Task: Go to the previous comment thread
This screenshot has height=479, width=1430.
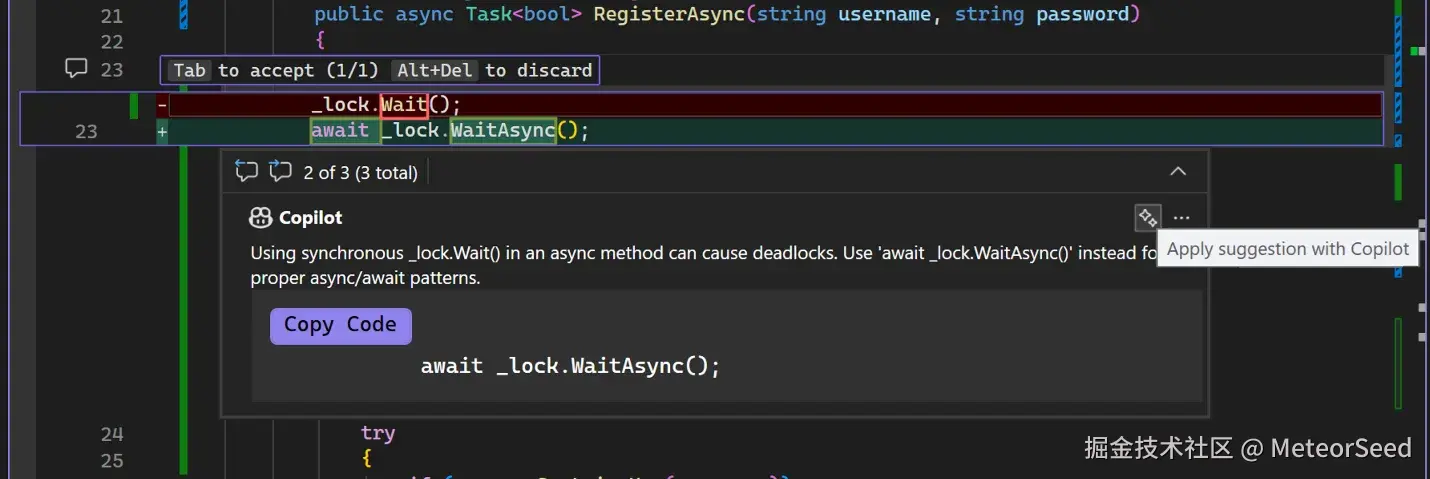Action: tap(246, 172)
